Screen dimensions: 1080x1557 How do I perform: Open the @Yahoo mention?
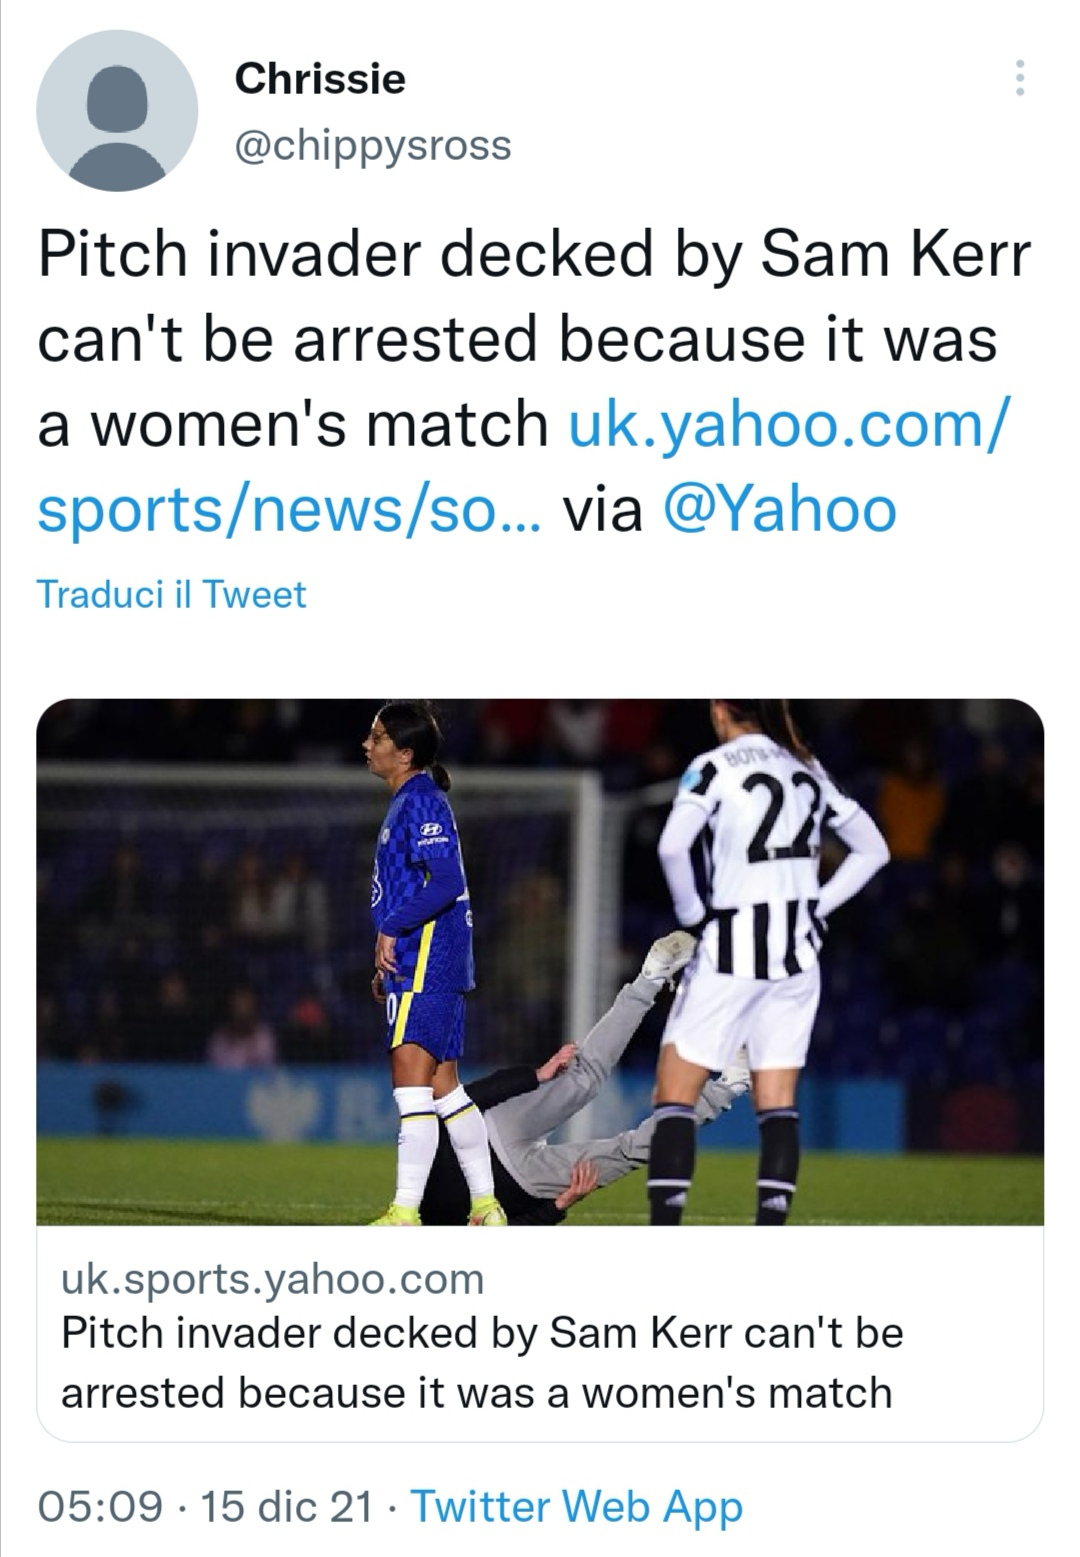click(779, 509)
